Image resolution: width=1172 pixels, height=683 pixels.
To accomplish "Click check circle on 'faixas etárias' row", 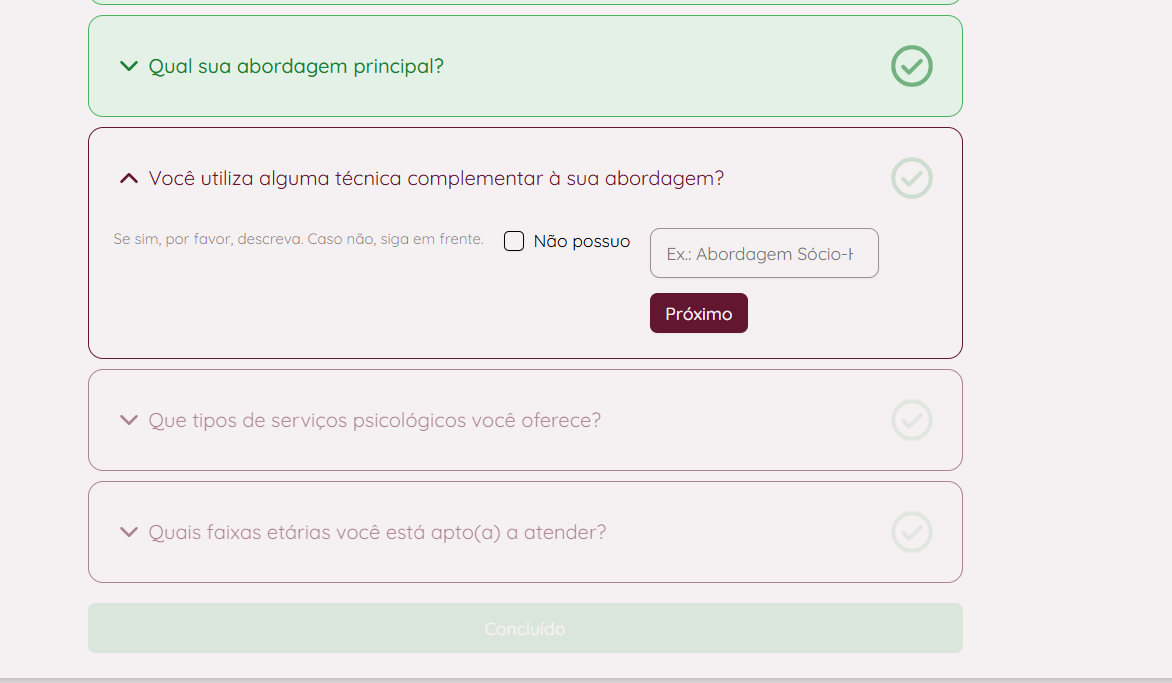I will pos(911,532).
